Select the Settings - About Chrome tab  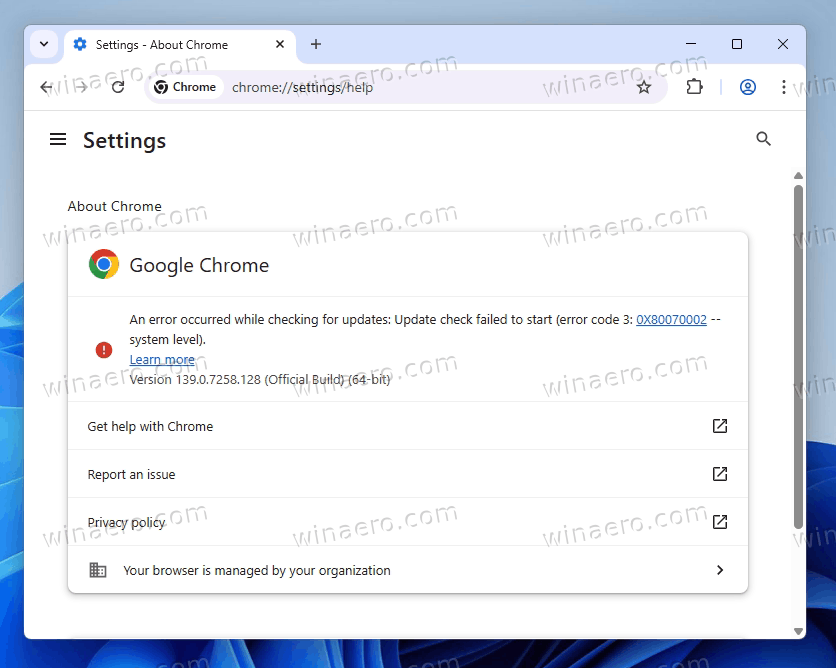coord(180,45)
